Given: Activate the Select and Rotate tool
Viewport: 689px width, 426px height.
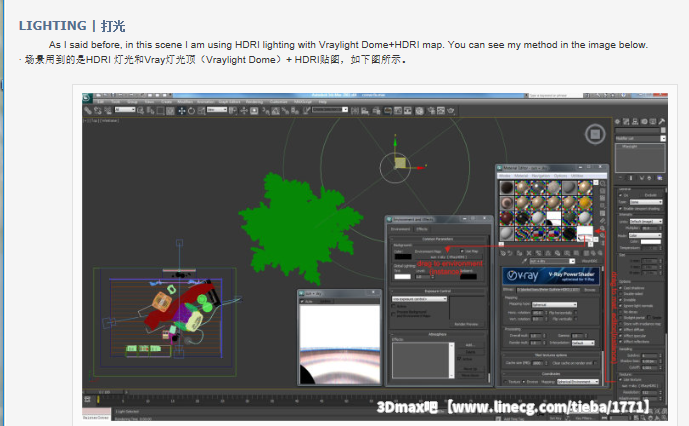Looking at the screenshot, I should [191, 111].
